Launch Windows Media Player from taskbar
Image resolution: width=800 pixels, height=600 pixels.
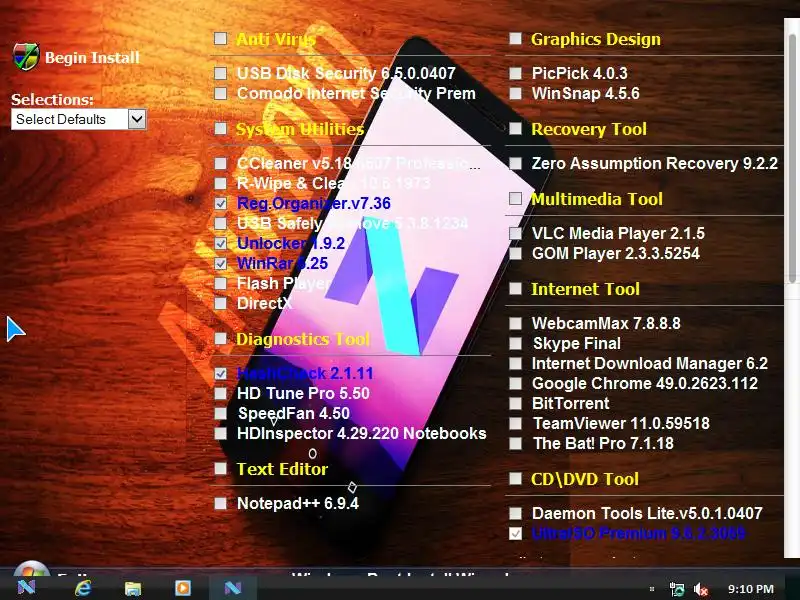click(183, 588)
